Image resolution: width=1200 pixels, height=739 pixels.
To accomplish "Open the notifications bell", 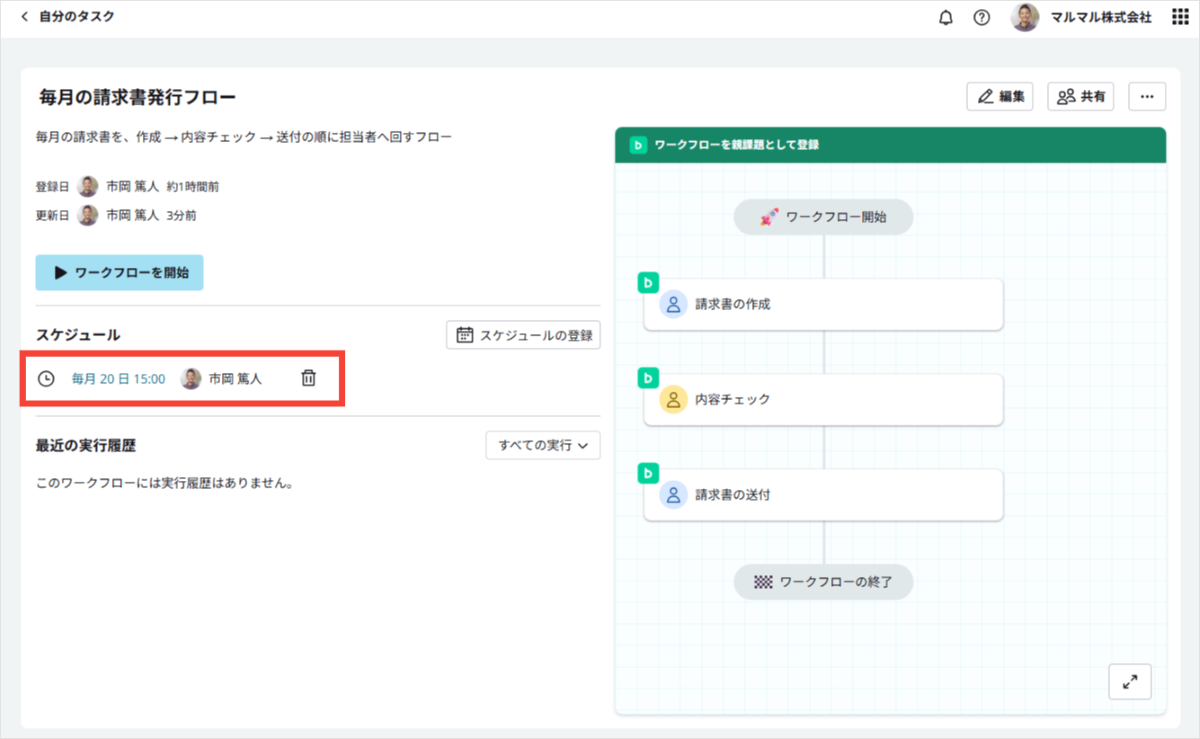I will 946,18.
